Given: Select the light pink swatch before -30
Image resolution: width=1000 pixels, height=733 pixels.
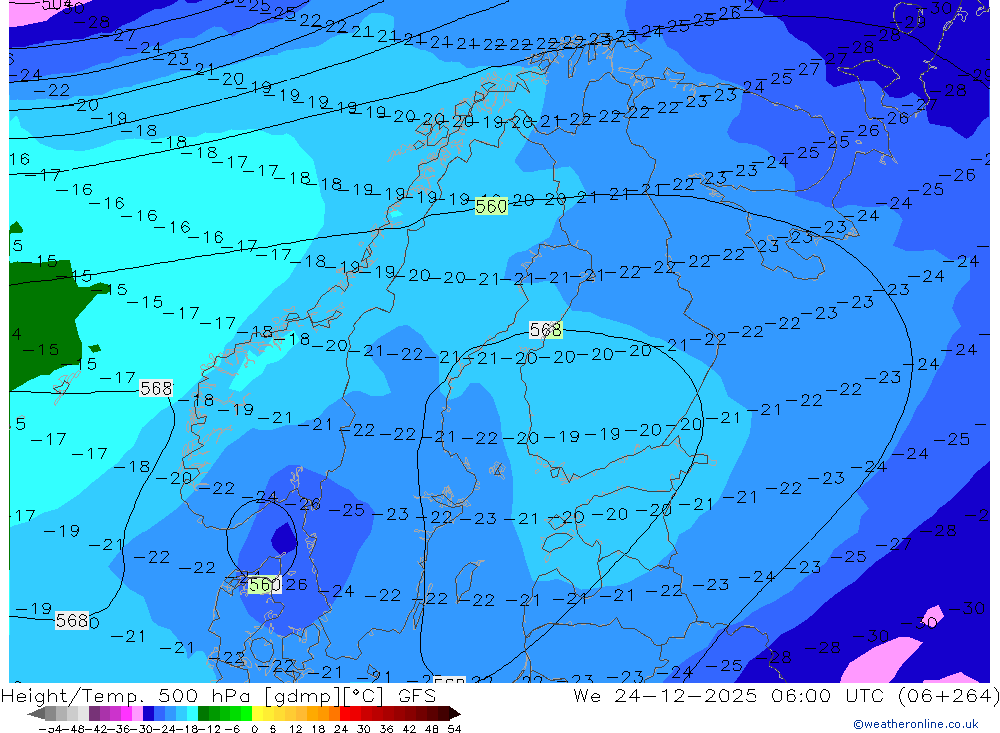Looking at the screenshot, I should [137, 713].
